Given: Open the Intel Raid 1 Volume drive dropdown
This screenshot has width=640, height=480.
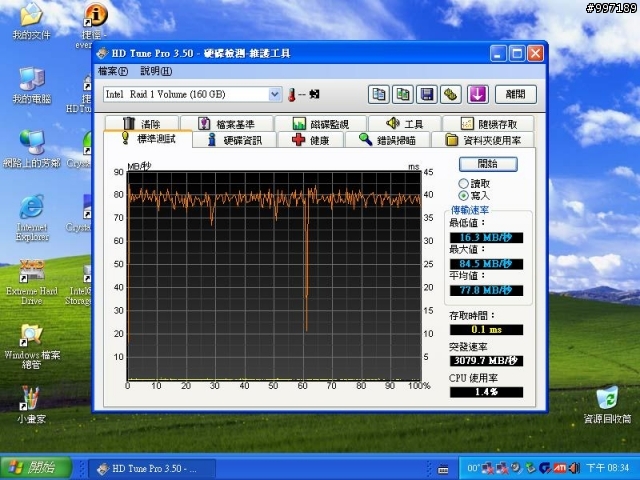Looking at the screenshot, I should click(276, 95).
